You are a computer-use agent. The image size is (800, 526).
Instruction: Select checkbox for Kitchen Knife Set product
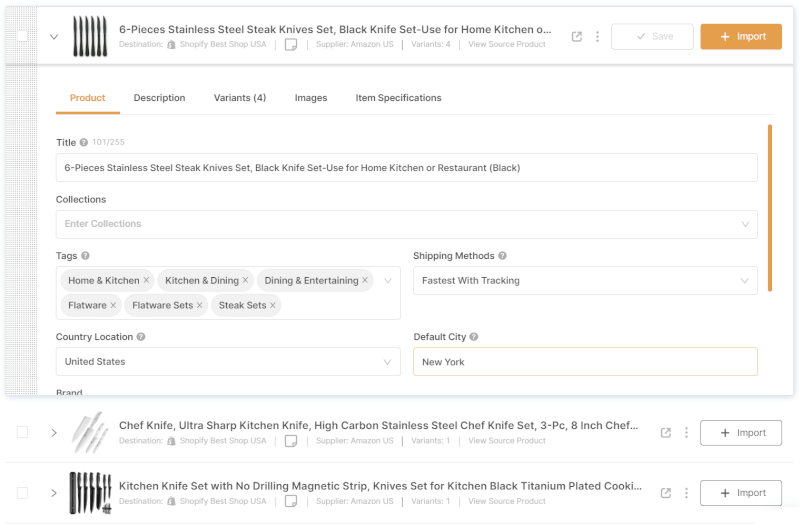pyautogui.click(x=22, y=493)
